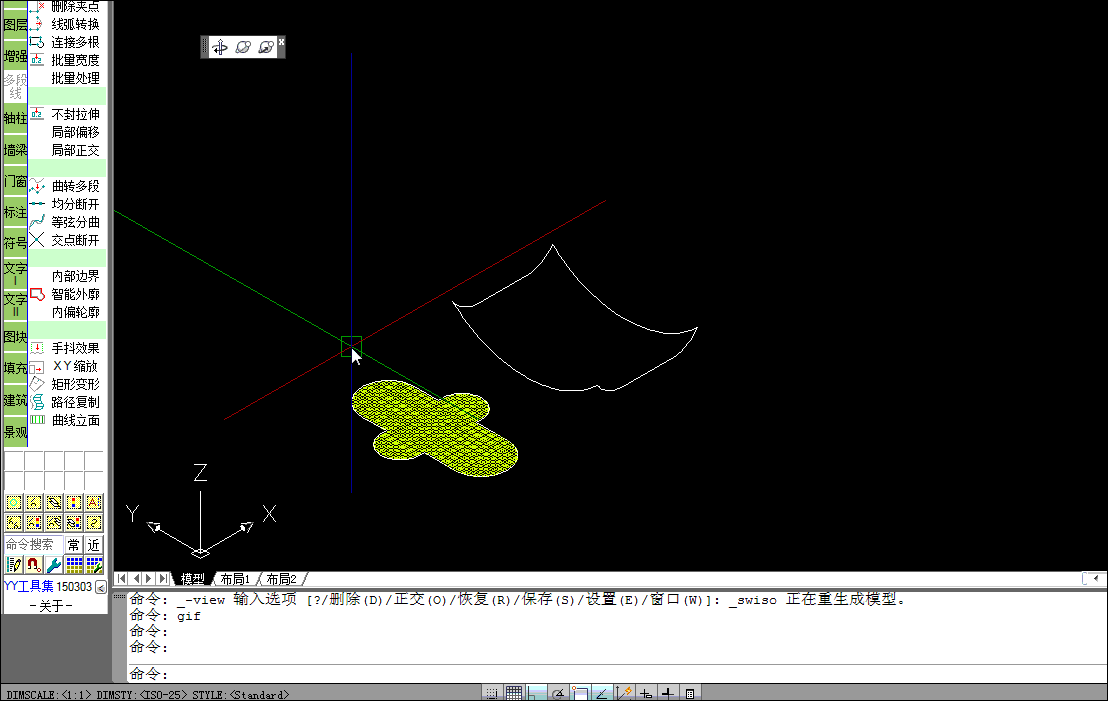Click the blue wrench settings icon

coord(54,565)
